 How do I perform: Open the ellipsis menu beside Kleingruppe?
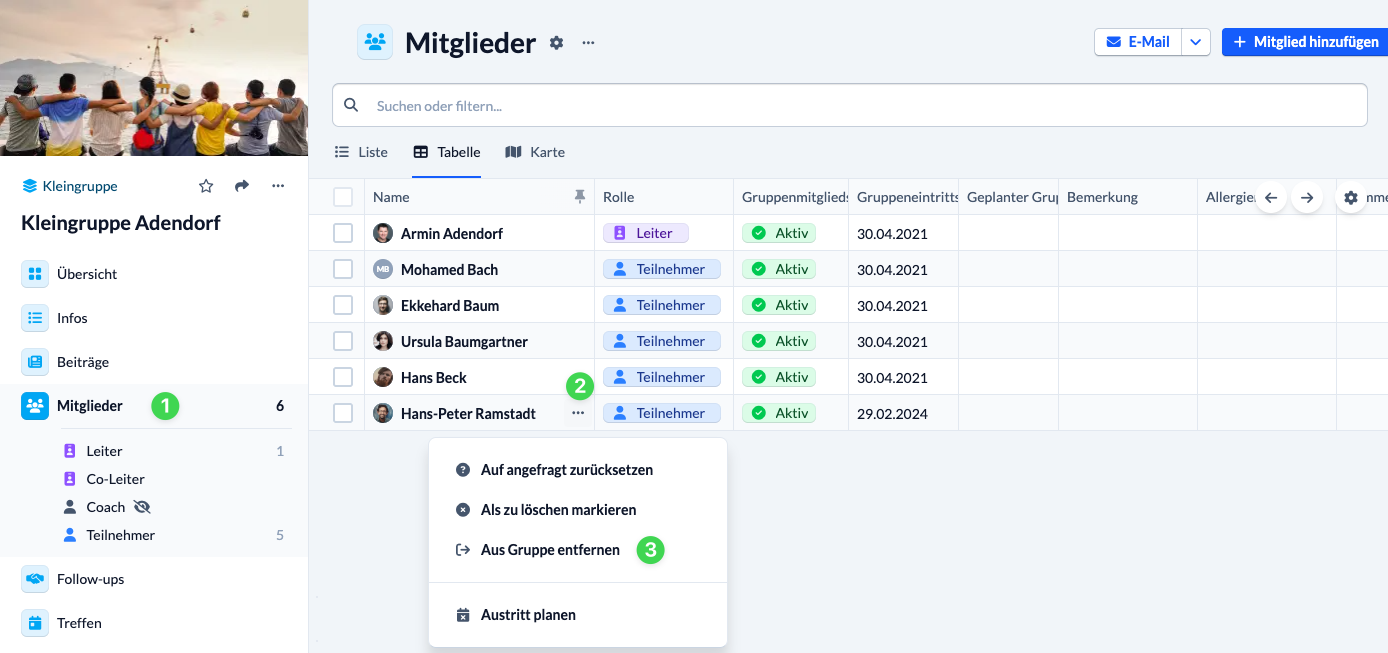(278, 186)
